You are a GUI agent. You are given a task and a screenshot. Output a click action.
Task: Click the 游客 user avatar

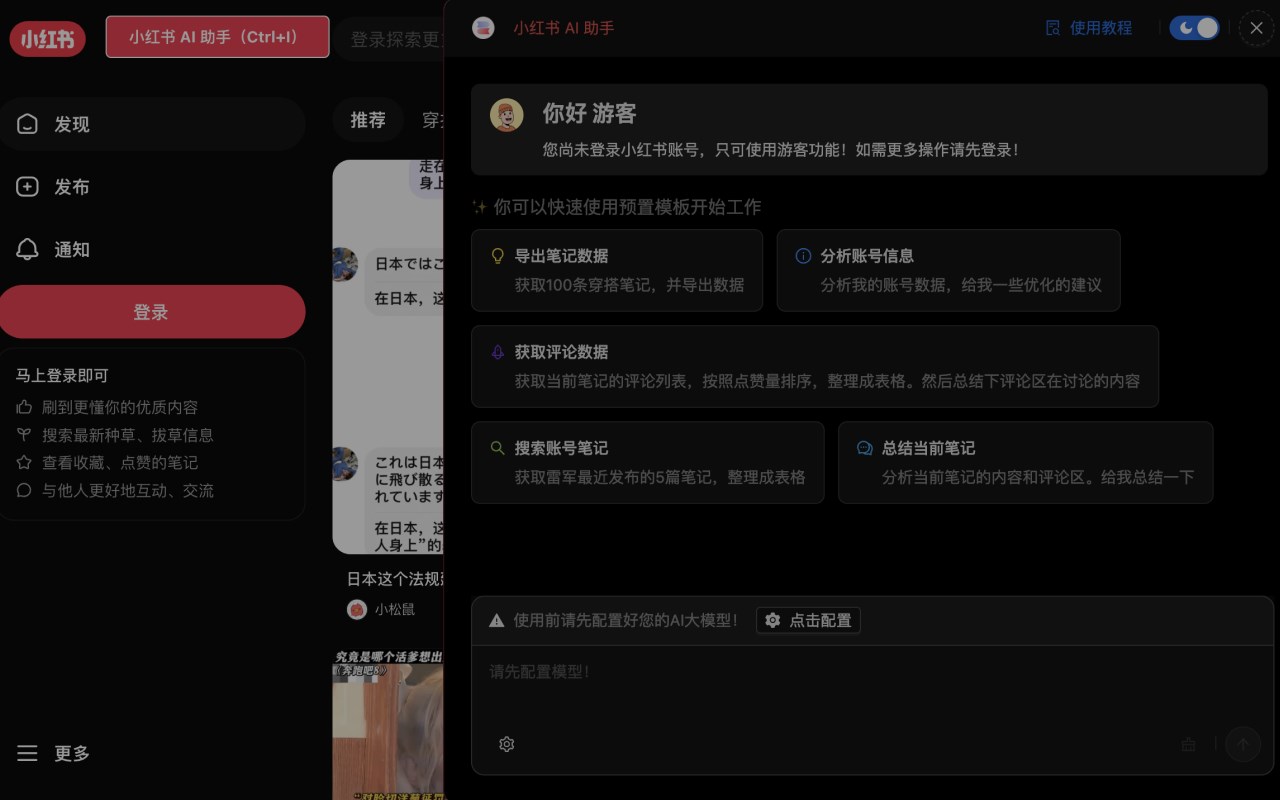pos(507,115)
